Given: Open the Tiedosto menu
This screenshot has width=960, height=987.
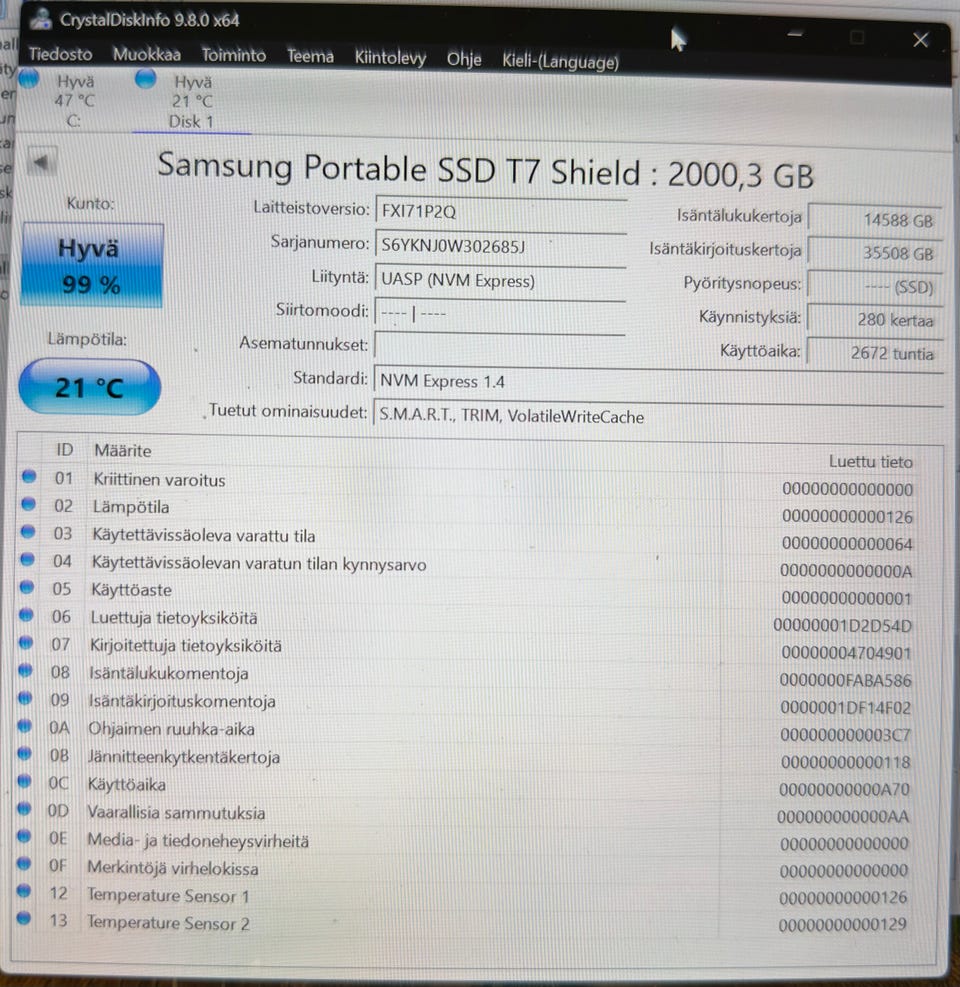Looking at the screenshot, I should 60,54.
